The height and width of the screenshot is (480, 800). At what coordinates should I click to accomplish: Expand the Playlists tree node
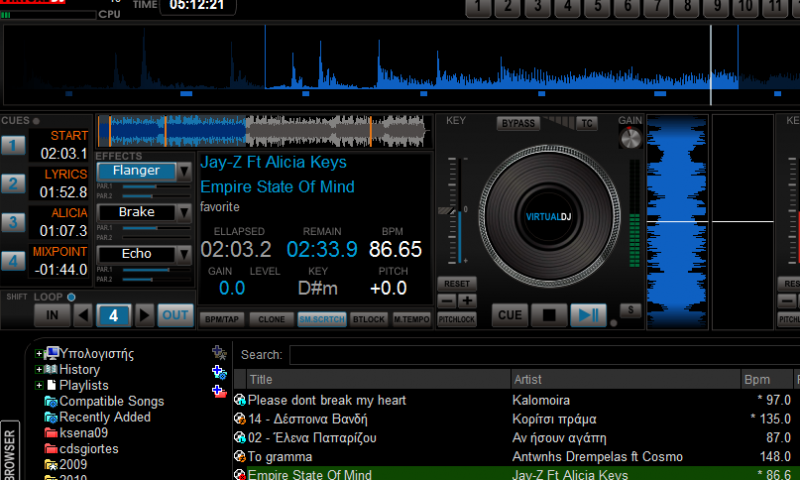(x=39, y=385)
